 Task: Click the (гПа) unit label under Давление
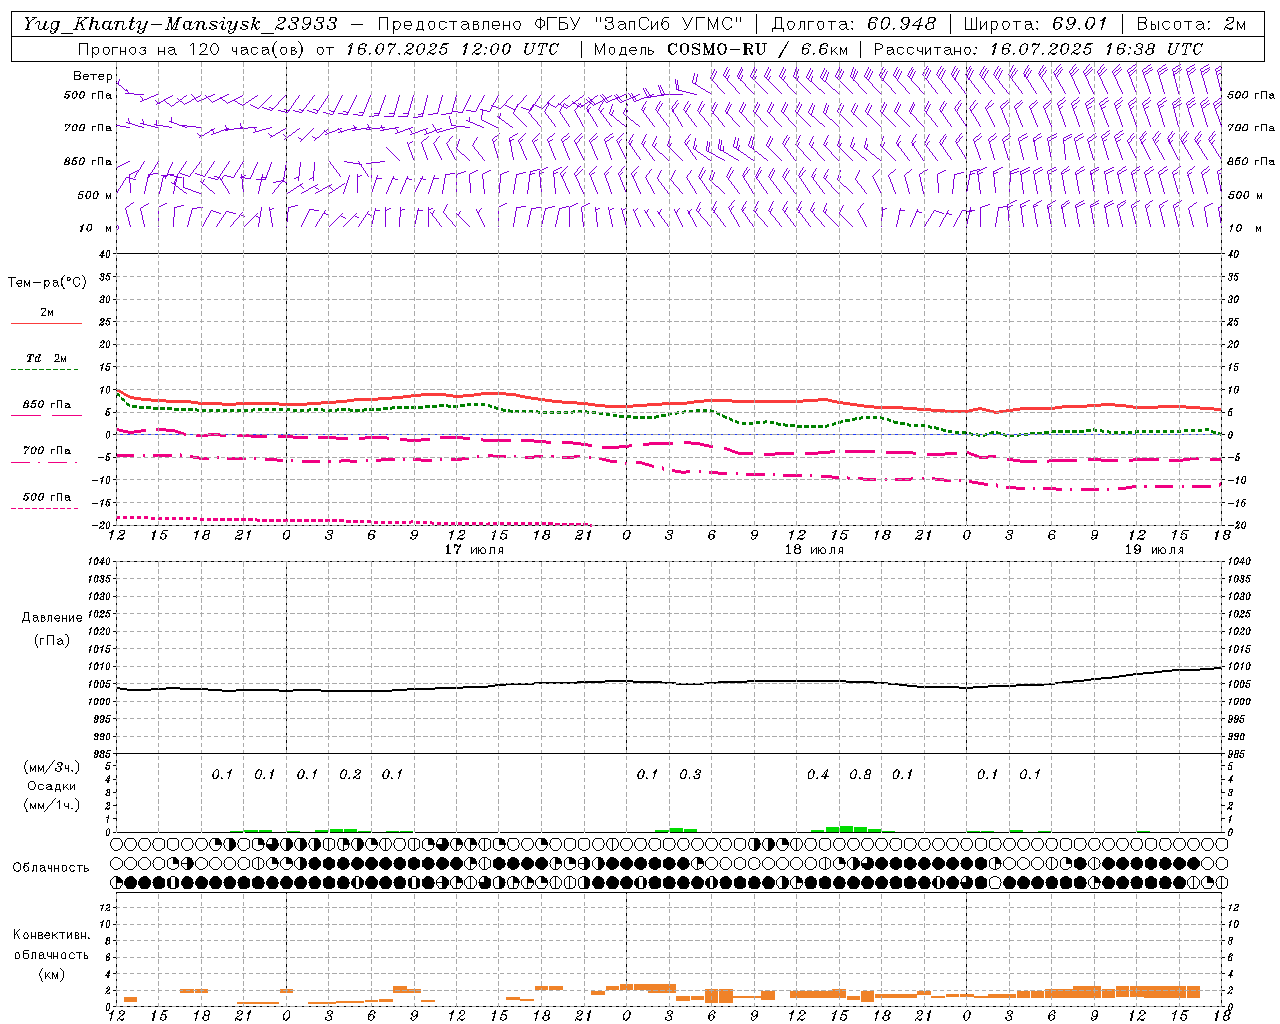pos(52,640)
